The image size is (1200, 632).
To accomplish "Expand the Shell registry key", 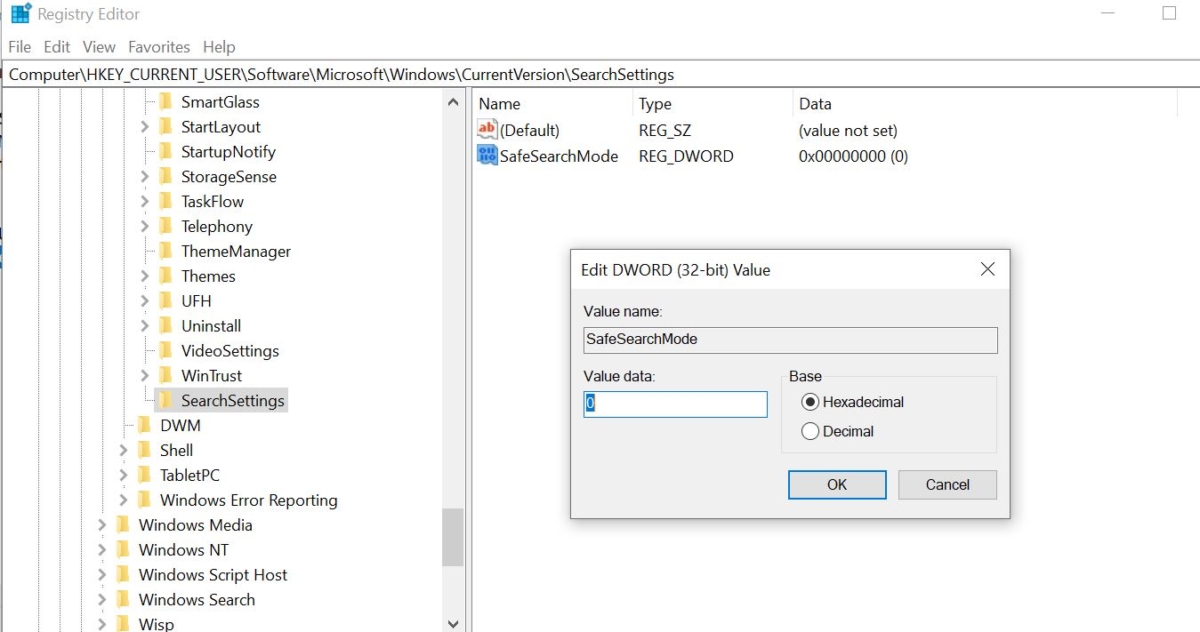I will tap(123, 450).
